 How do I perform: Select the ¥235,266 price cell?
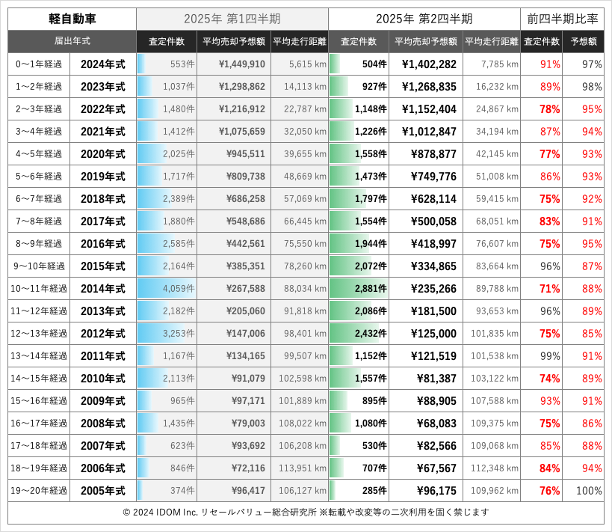point(426,289)
